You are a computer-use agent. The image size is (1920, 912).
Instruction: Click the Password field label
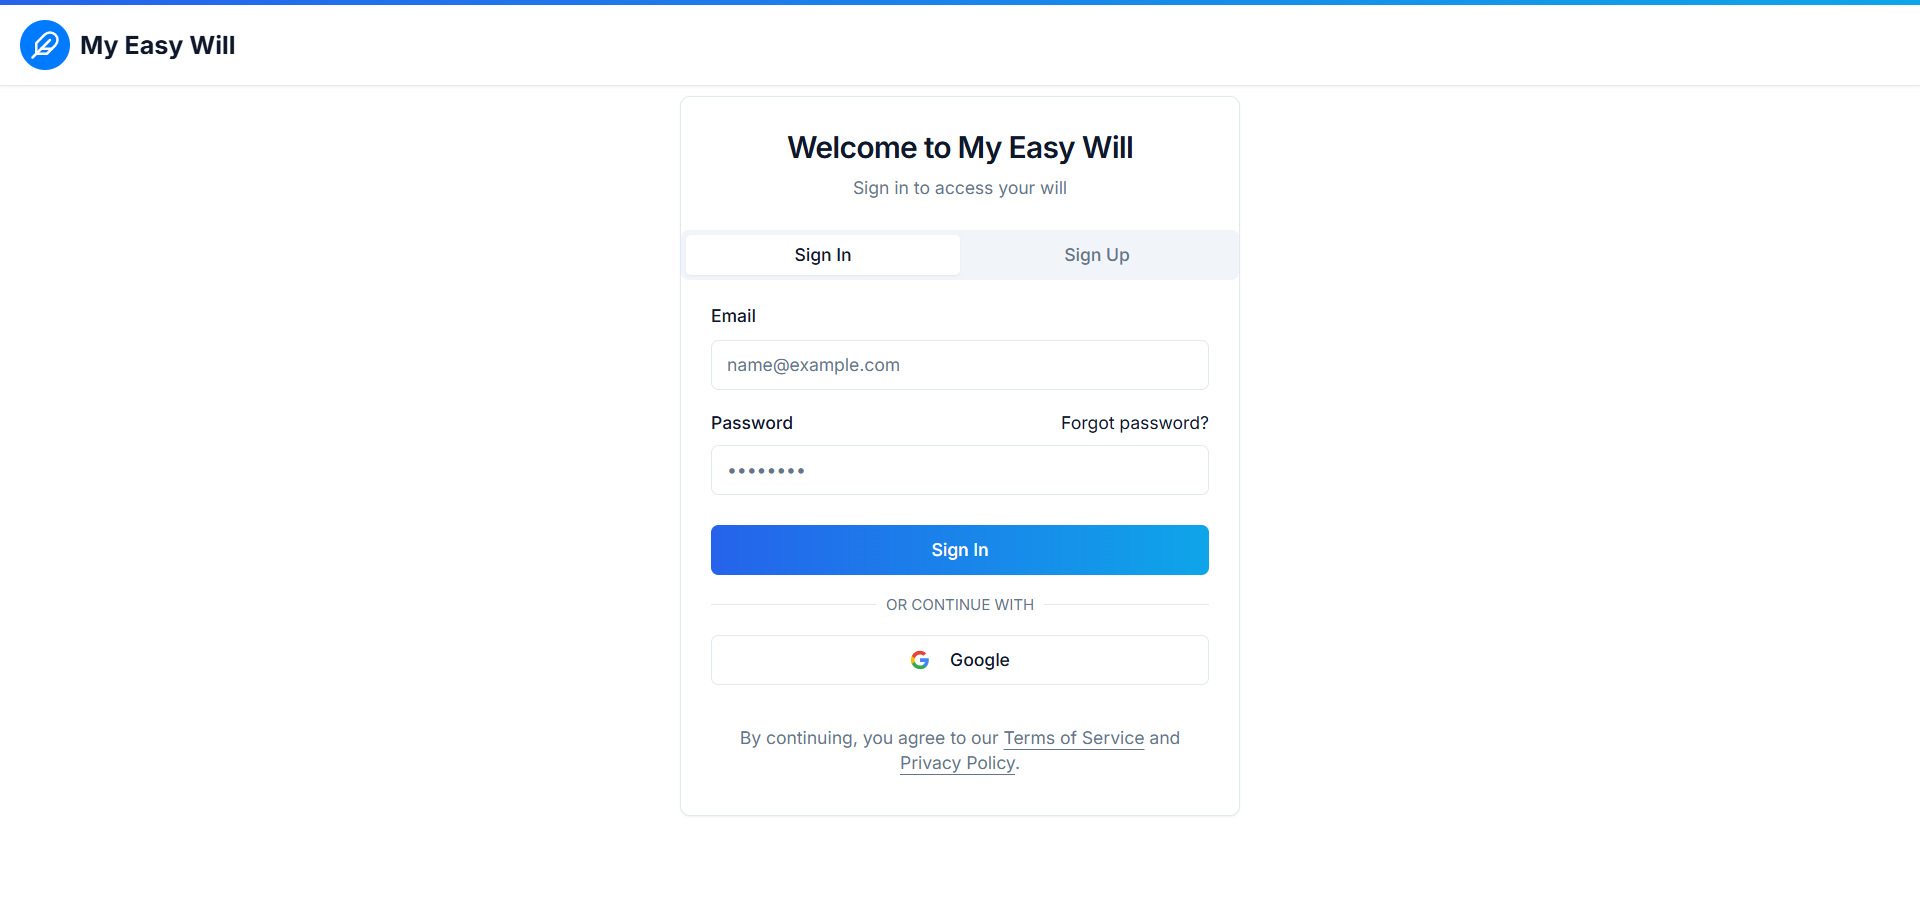(752, 423)
